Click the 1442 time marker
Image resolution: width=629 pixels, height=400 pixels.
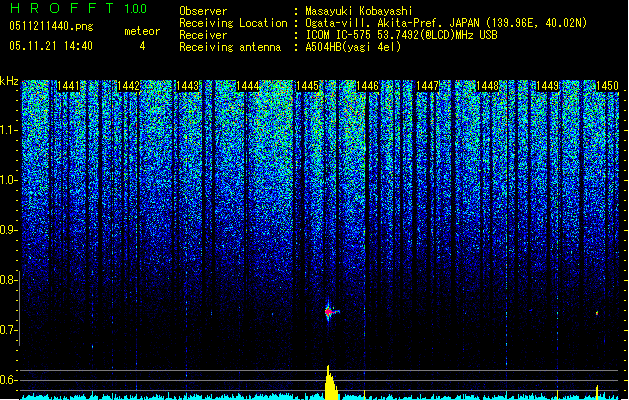[x=128, y=86]
